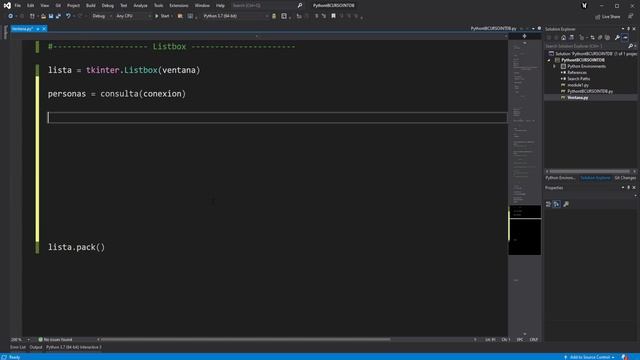The image size is (640, 360).
Task: Click the split editor plus icon
Action: coord(524,36)
